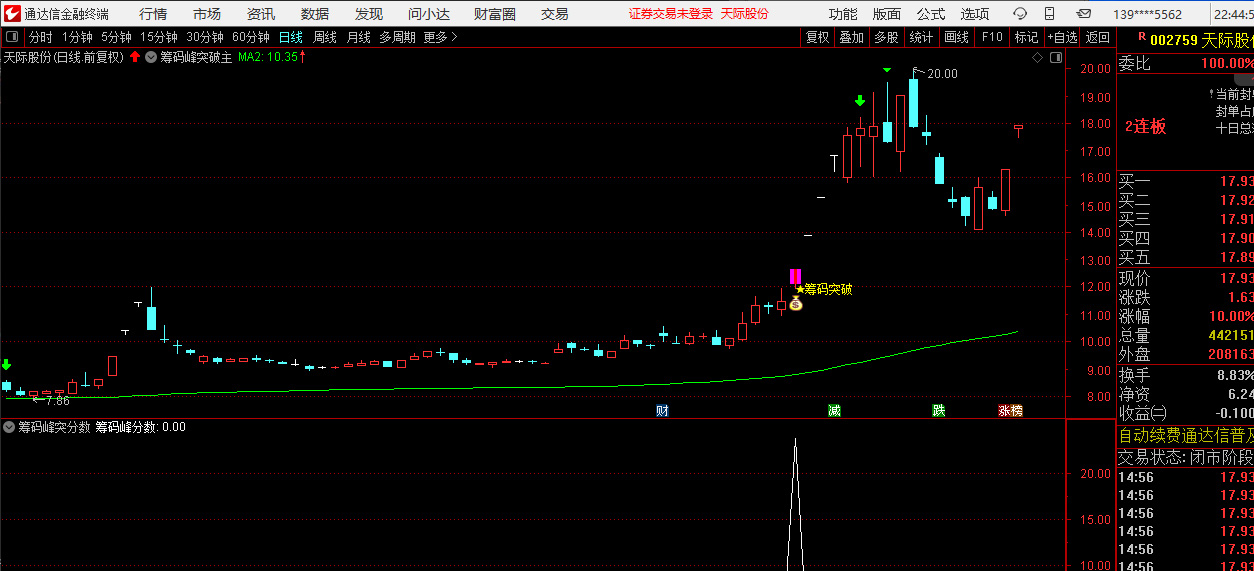
Task: Switch to 1分钟 period
Action: click(76, 37)
